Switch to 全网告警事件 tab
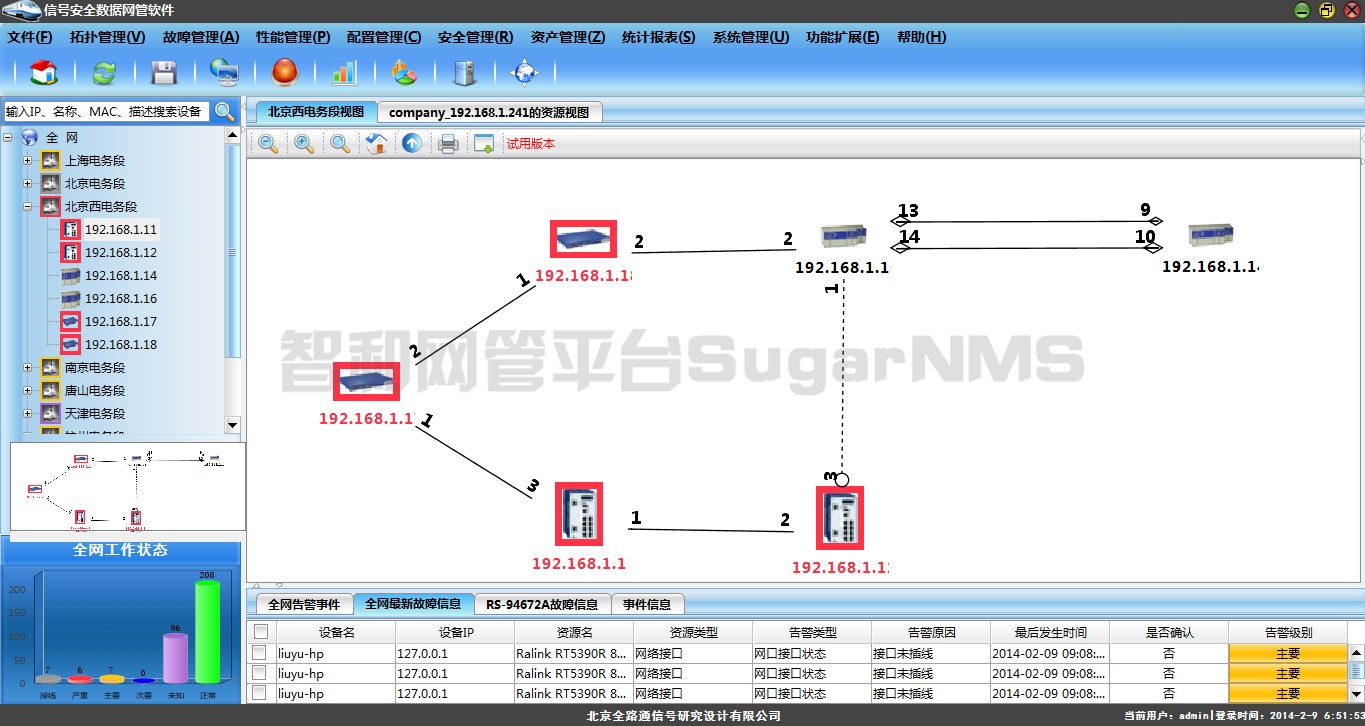The image size is (1365, 726). coord(304,604)
